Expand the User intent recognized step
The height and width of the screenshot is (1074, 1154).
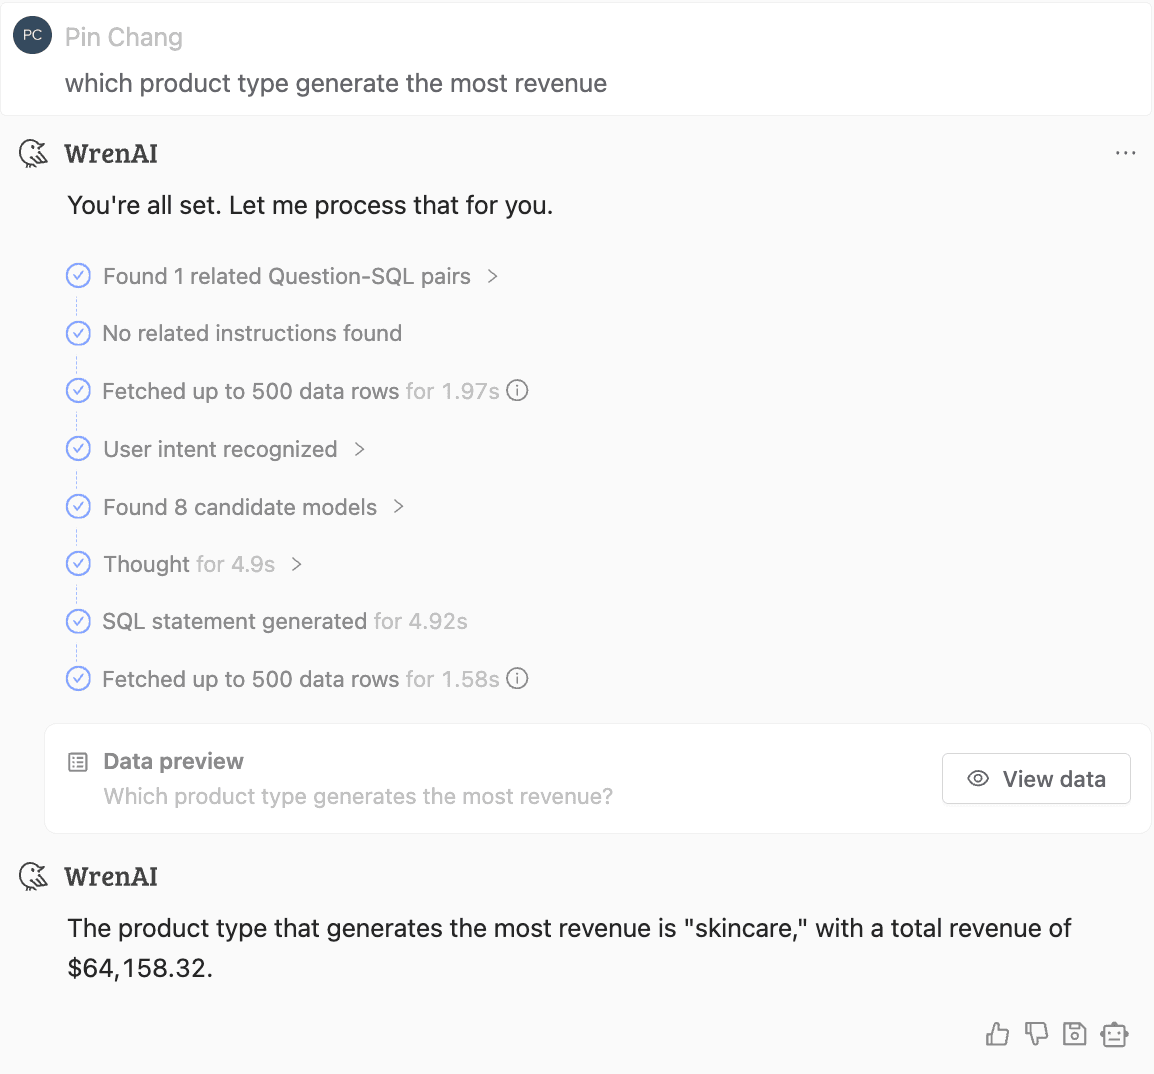click(x=359, y=449)
